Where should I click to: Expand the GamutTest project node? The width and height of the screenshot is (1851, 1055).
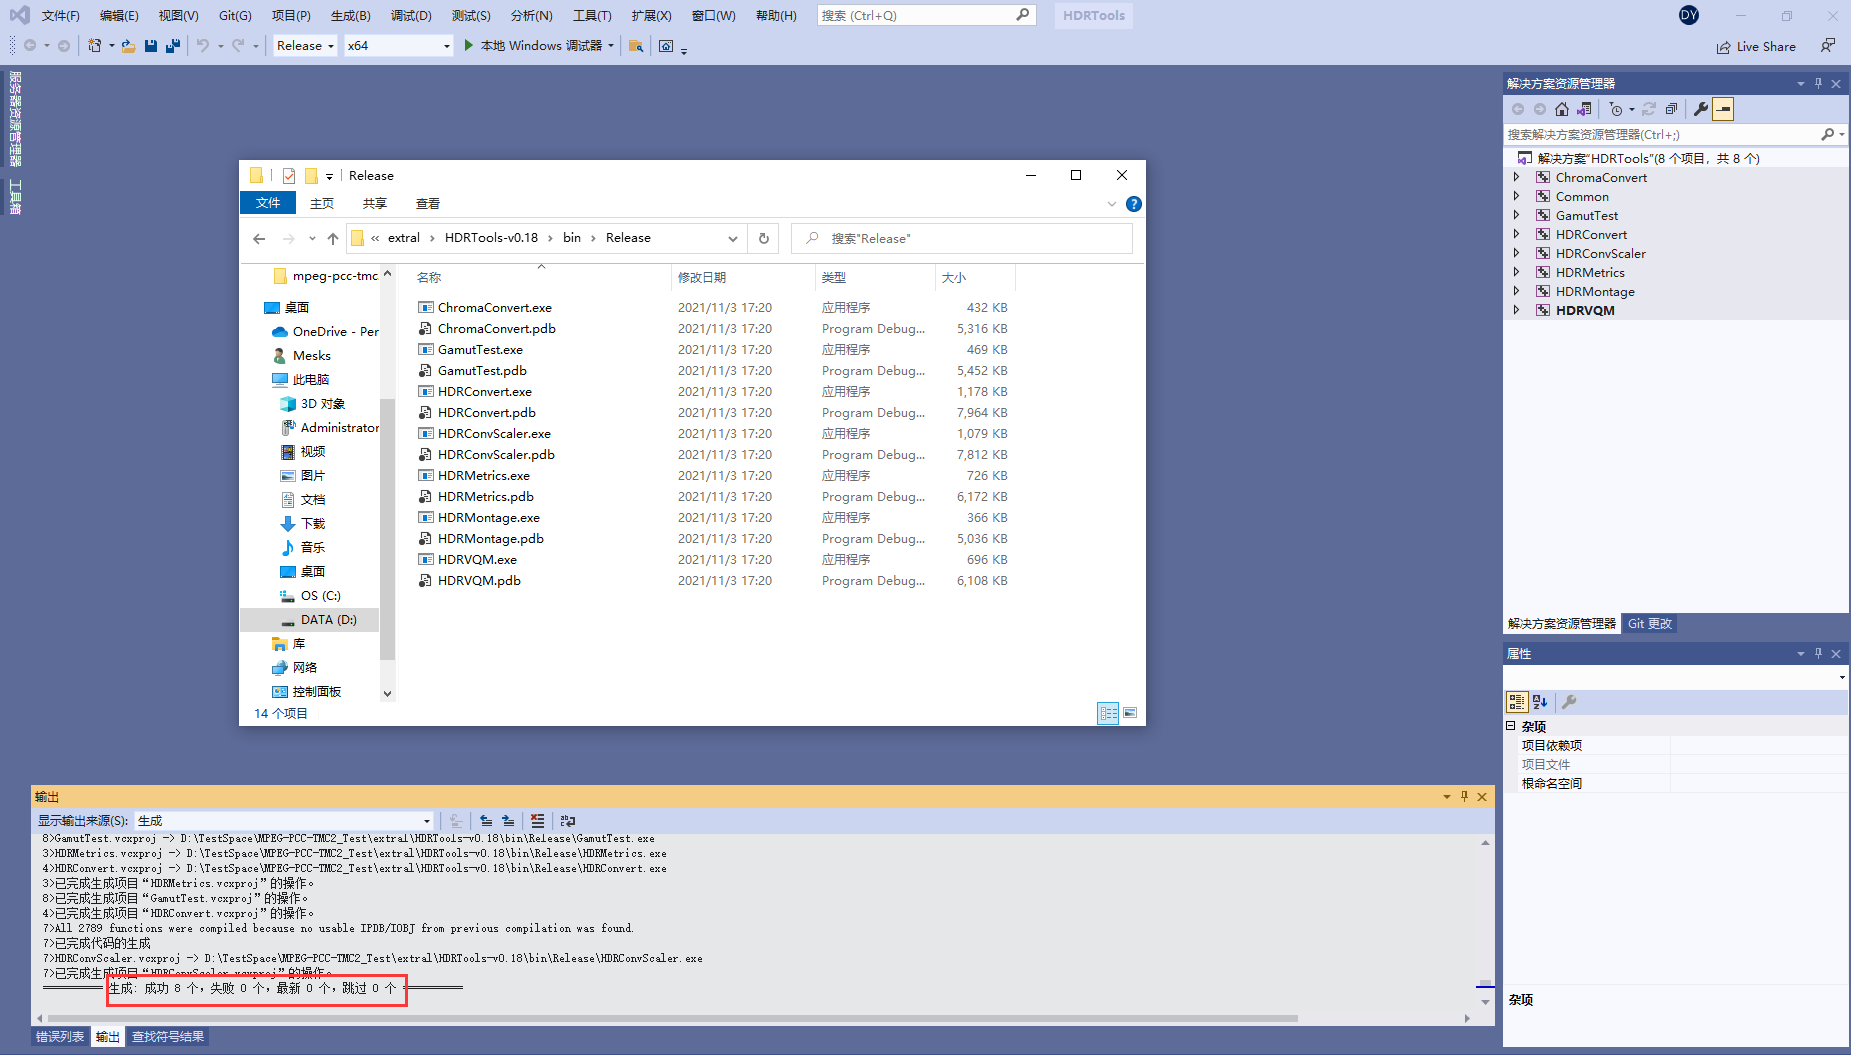coord(1516,215)
